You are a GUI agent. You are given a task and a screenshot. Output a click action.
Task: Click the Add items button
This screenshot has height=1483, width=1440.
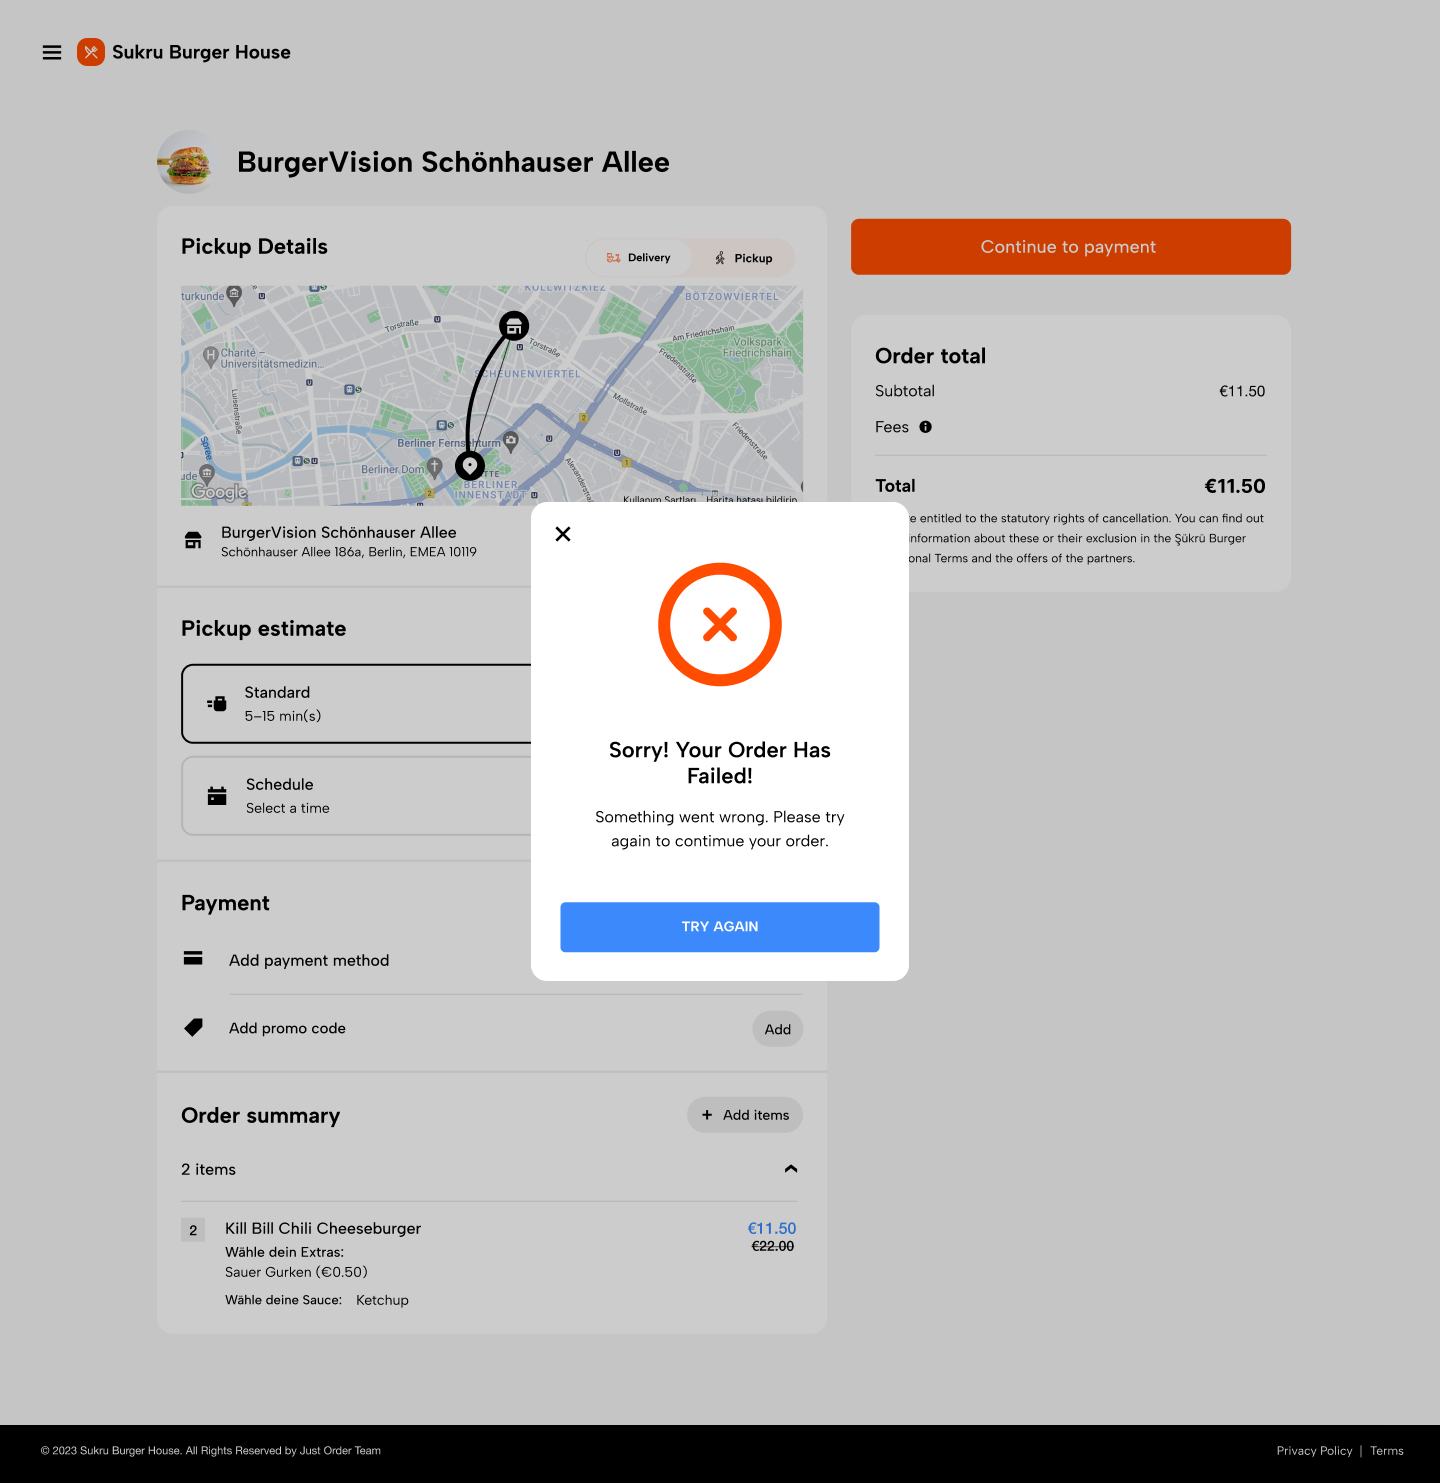[x=745, y=1115]
